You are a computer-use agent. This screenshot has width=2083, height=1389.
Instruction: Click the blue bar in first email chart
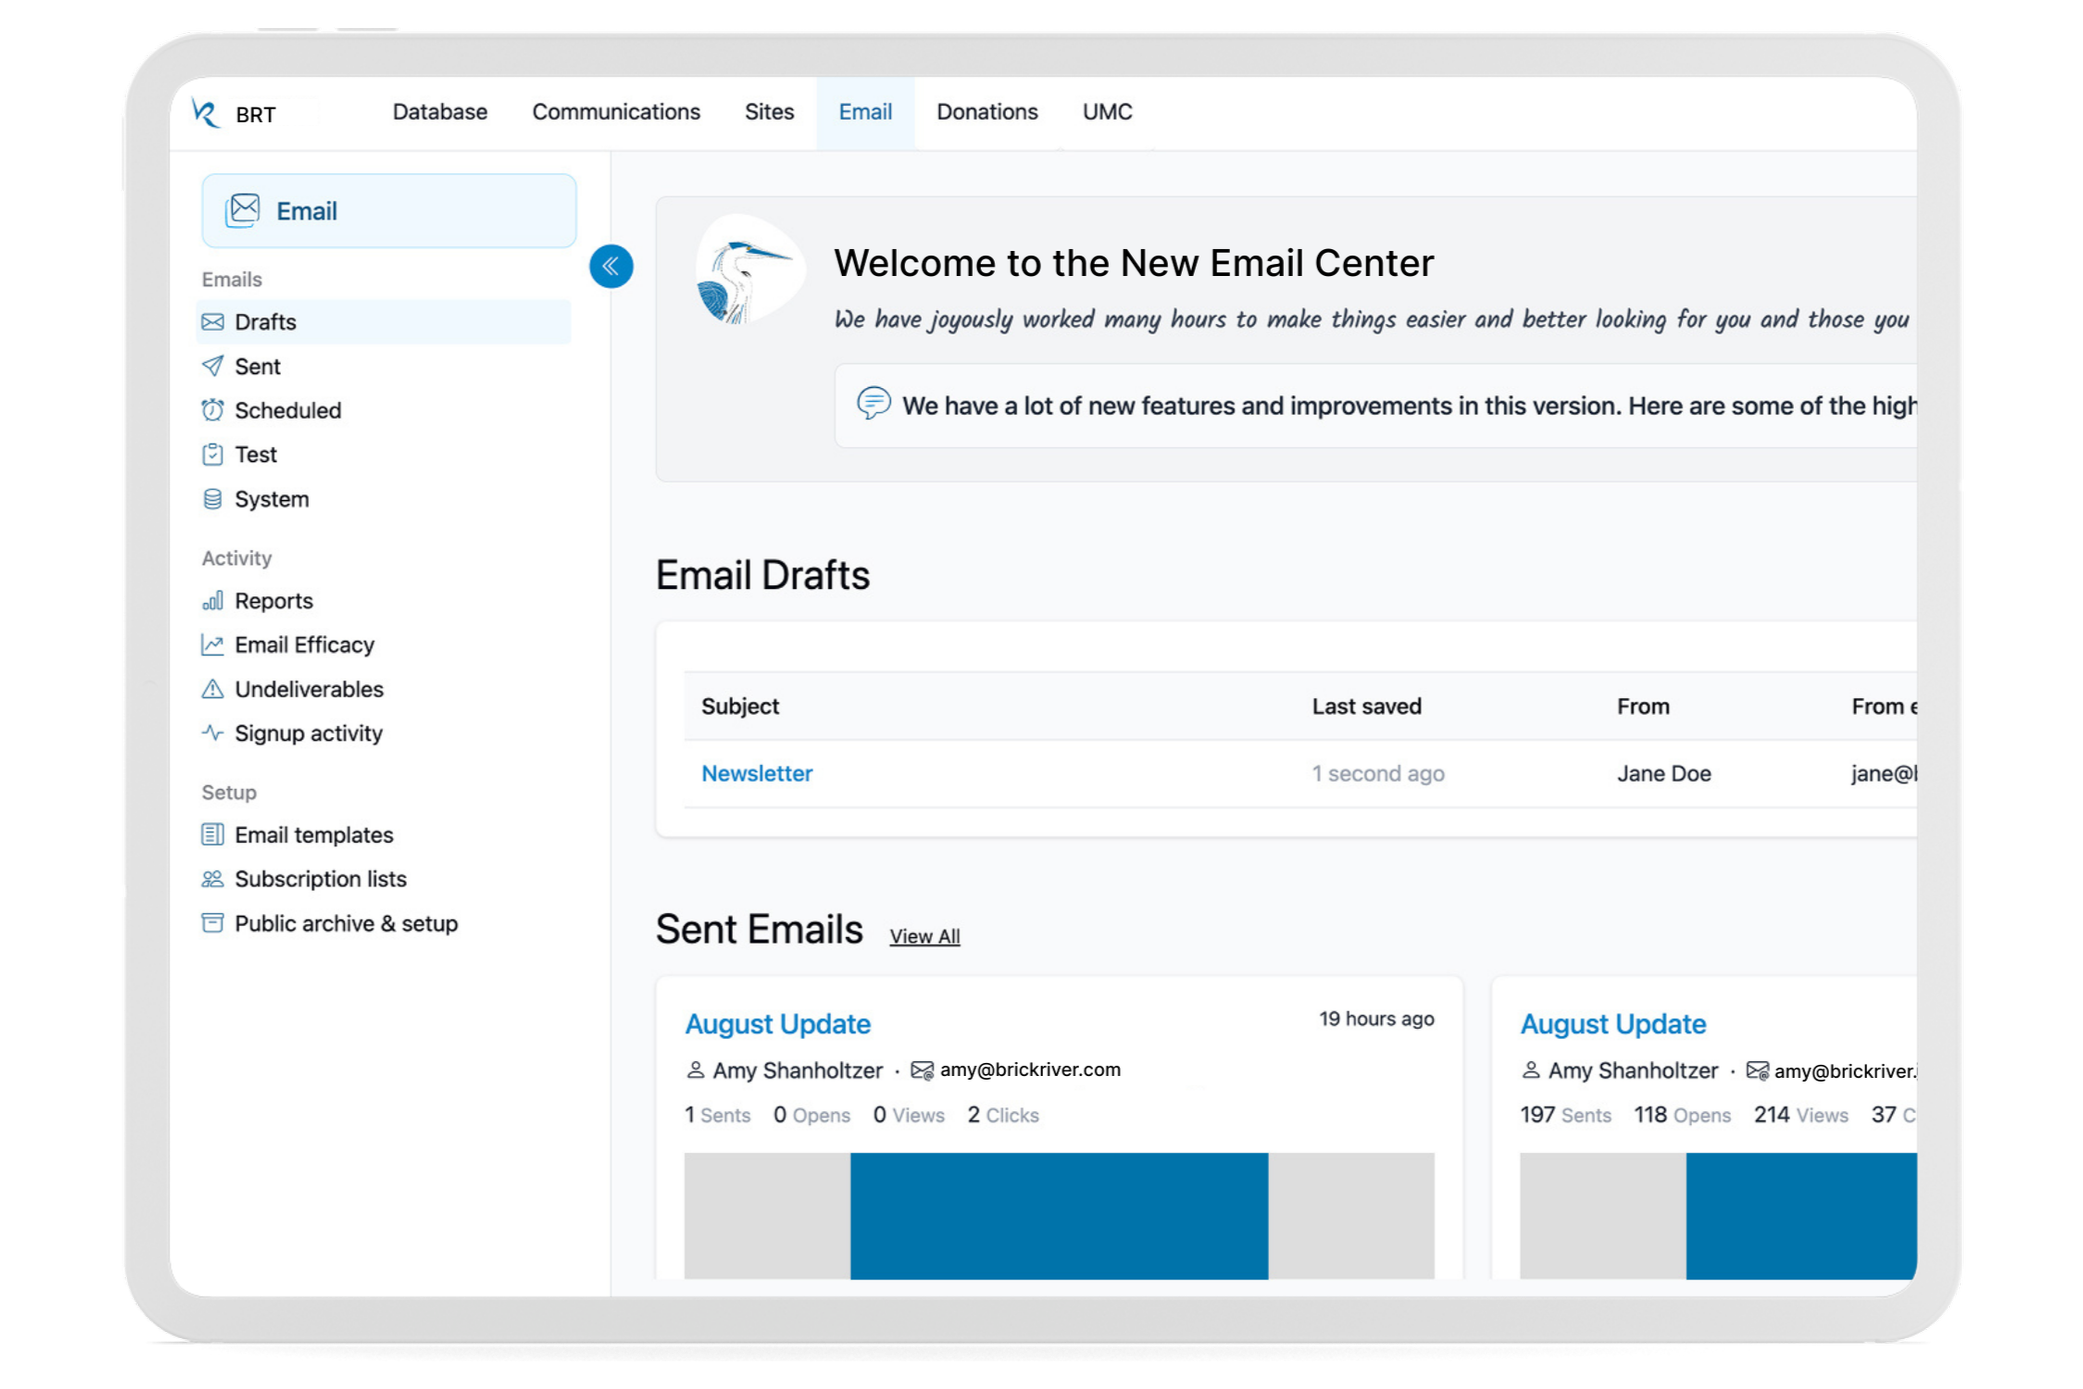[x=1058, y=1215]
